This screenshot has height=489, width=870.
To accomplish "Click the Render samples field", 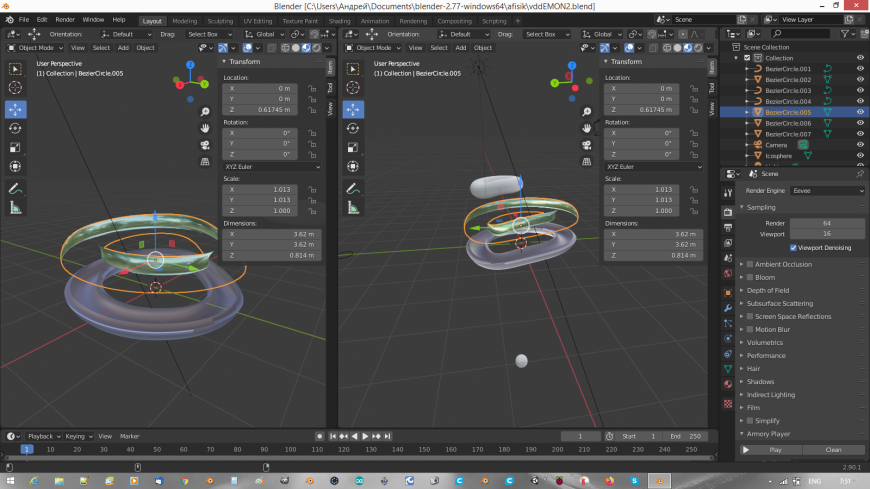I will 827,223.
